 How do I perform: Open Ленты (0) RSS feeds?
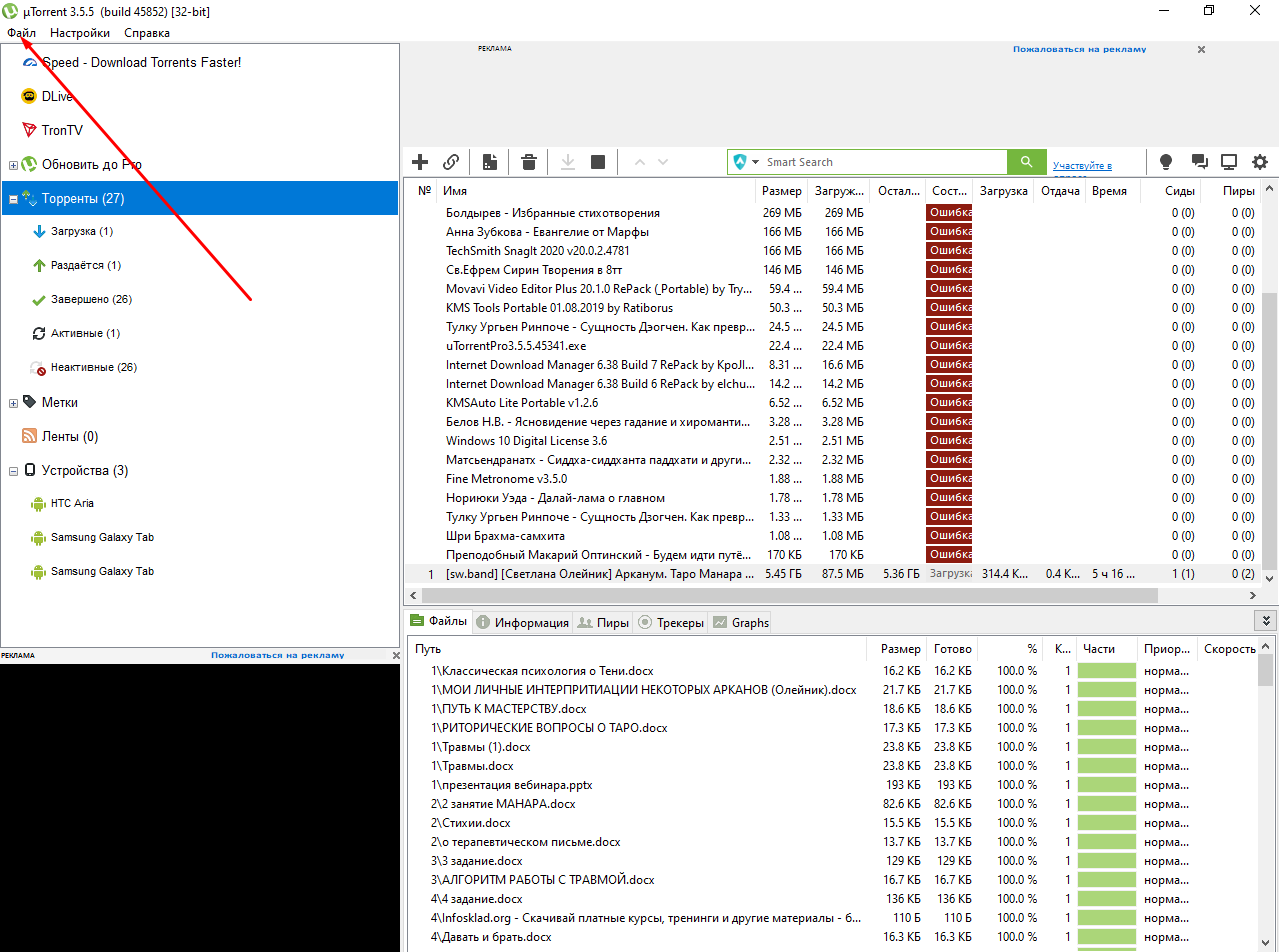pyautogui.click(x=59, y=436)
